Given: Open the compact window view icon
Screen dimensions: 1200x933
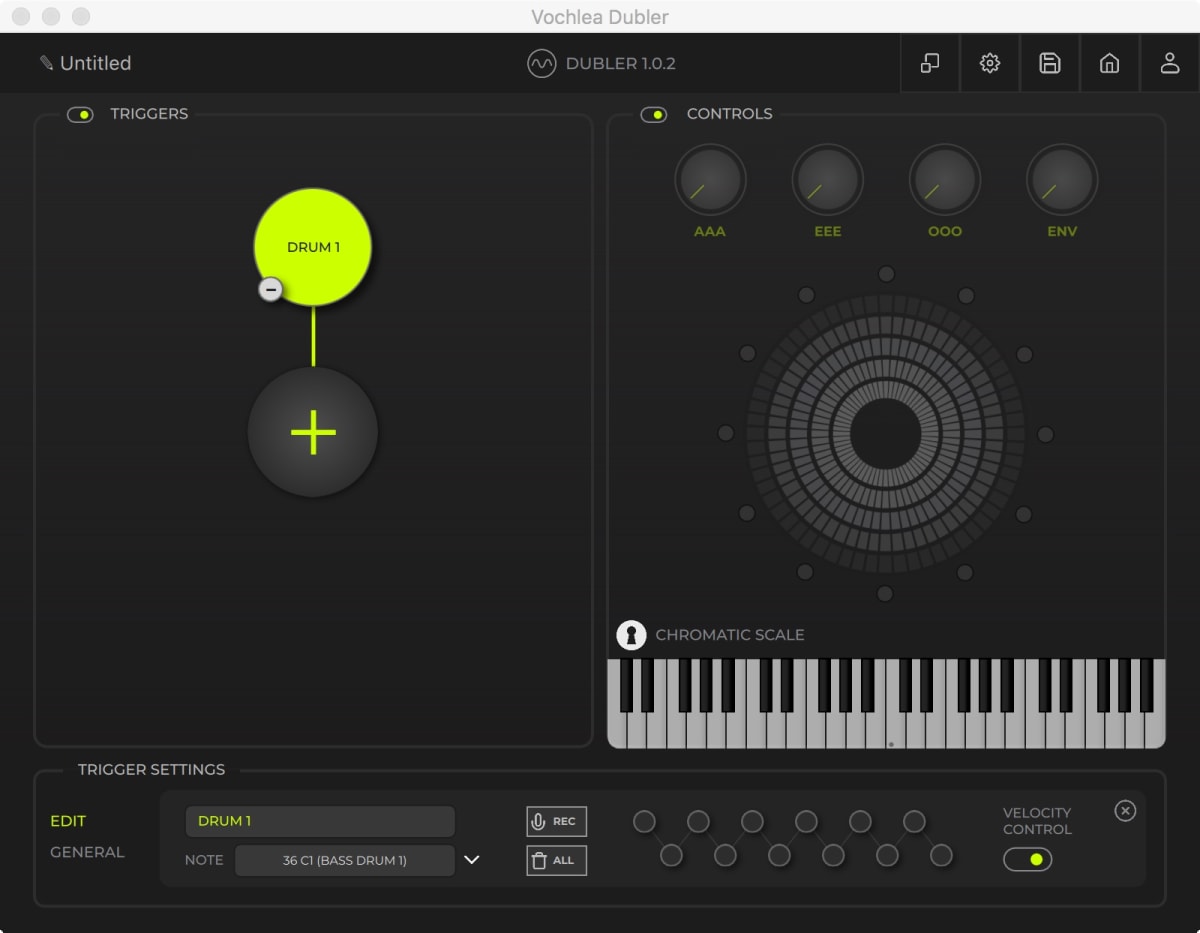Looking at the screenshot, I should [930, 63].
